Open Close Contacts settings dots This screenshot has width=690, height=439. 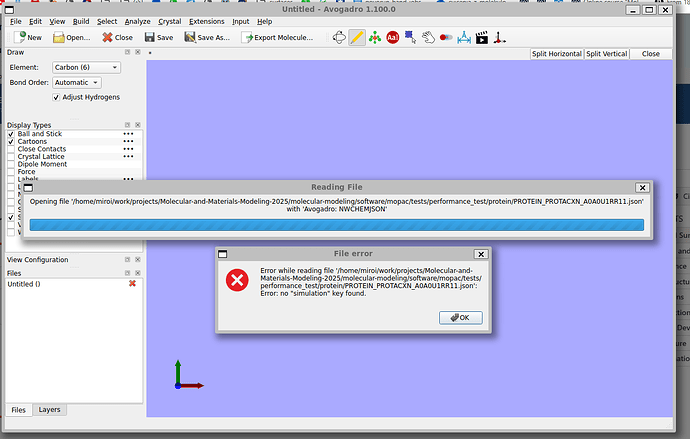(x=128, y=149)
